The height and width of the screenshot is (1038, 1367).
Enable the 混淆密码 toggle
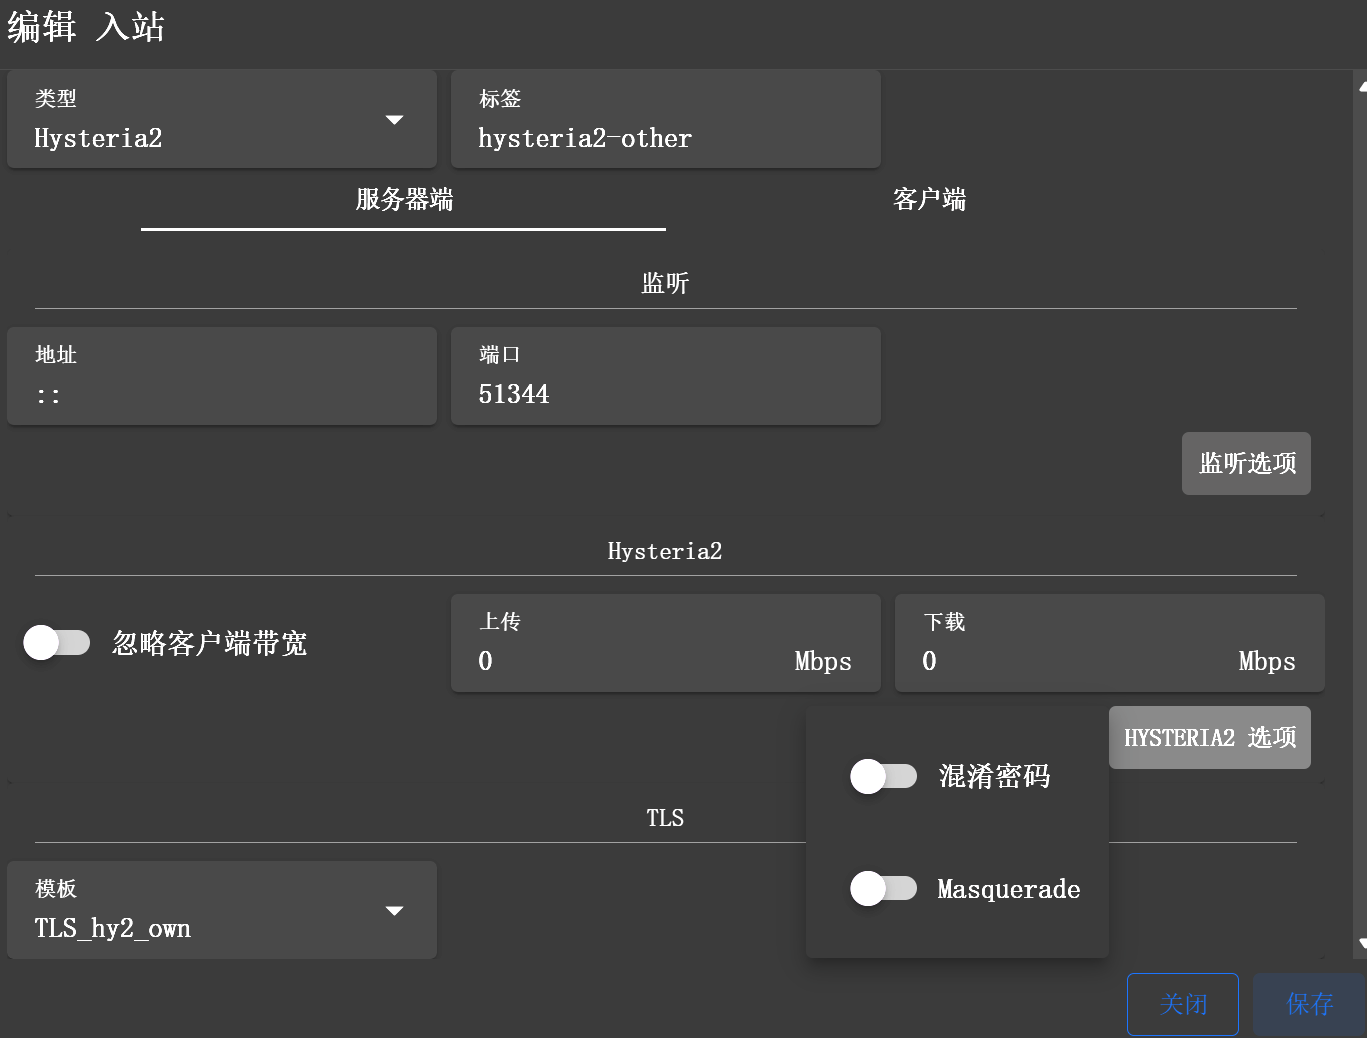[x=883, y=776]
